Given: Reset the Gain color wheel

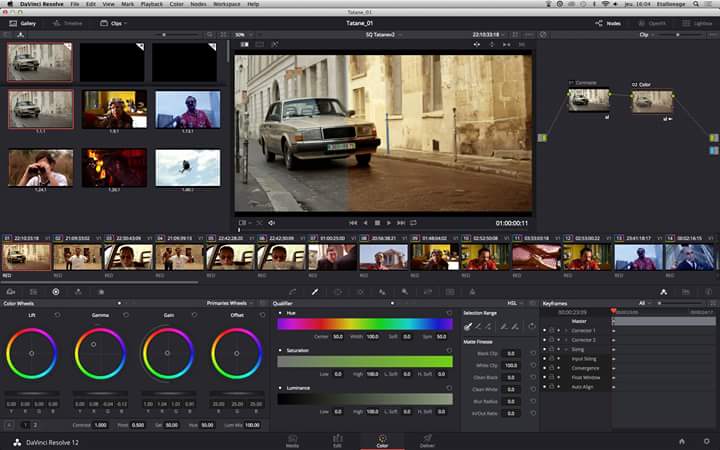Looking at the screenshot, I should click(194, 315).
